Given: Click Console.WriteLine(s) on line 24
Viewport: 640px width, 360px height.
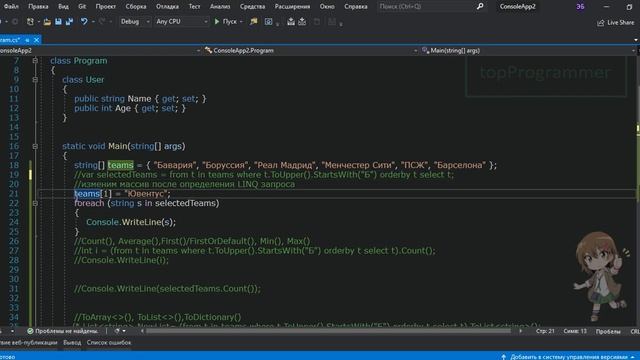Looking at the screenshot, I should pos(131,222).
